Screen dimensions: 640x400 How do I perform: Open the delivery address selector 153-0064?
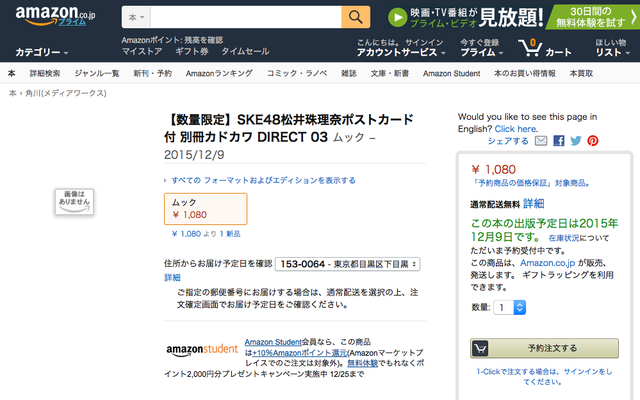[348, 264]
